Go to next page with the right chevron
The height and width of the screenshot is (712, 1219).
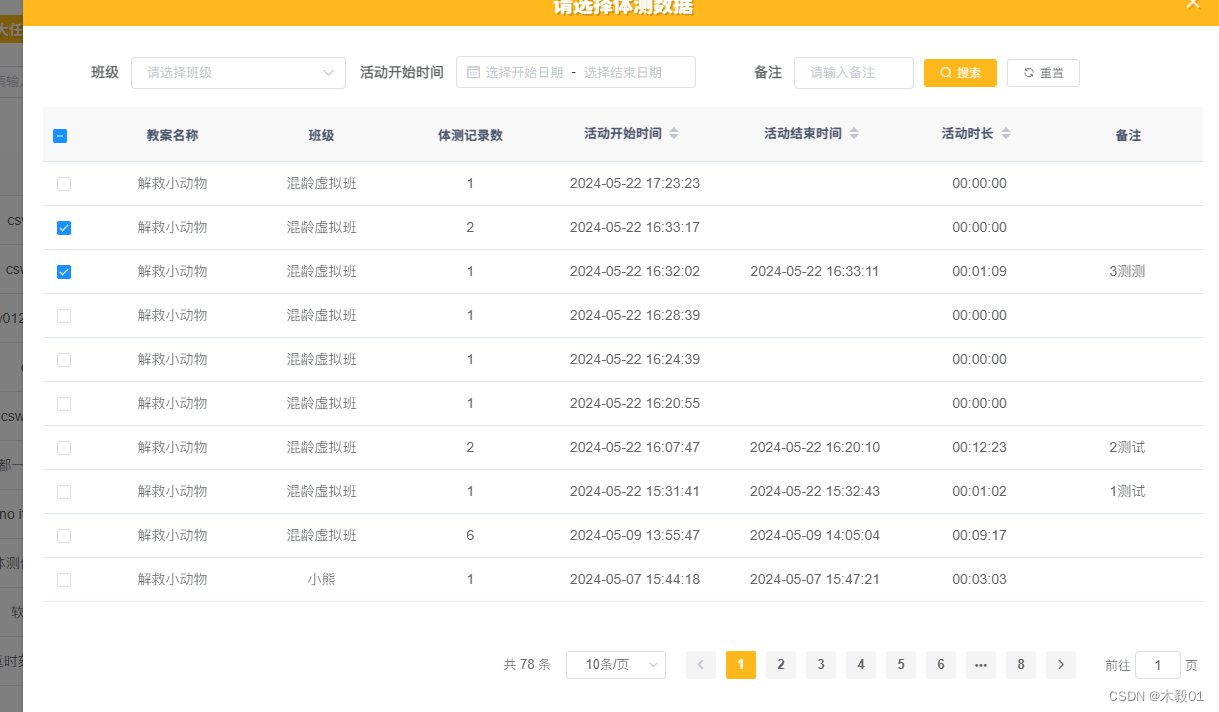pyautogui.click(x=1060, y=664)
